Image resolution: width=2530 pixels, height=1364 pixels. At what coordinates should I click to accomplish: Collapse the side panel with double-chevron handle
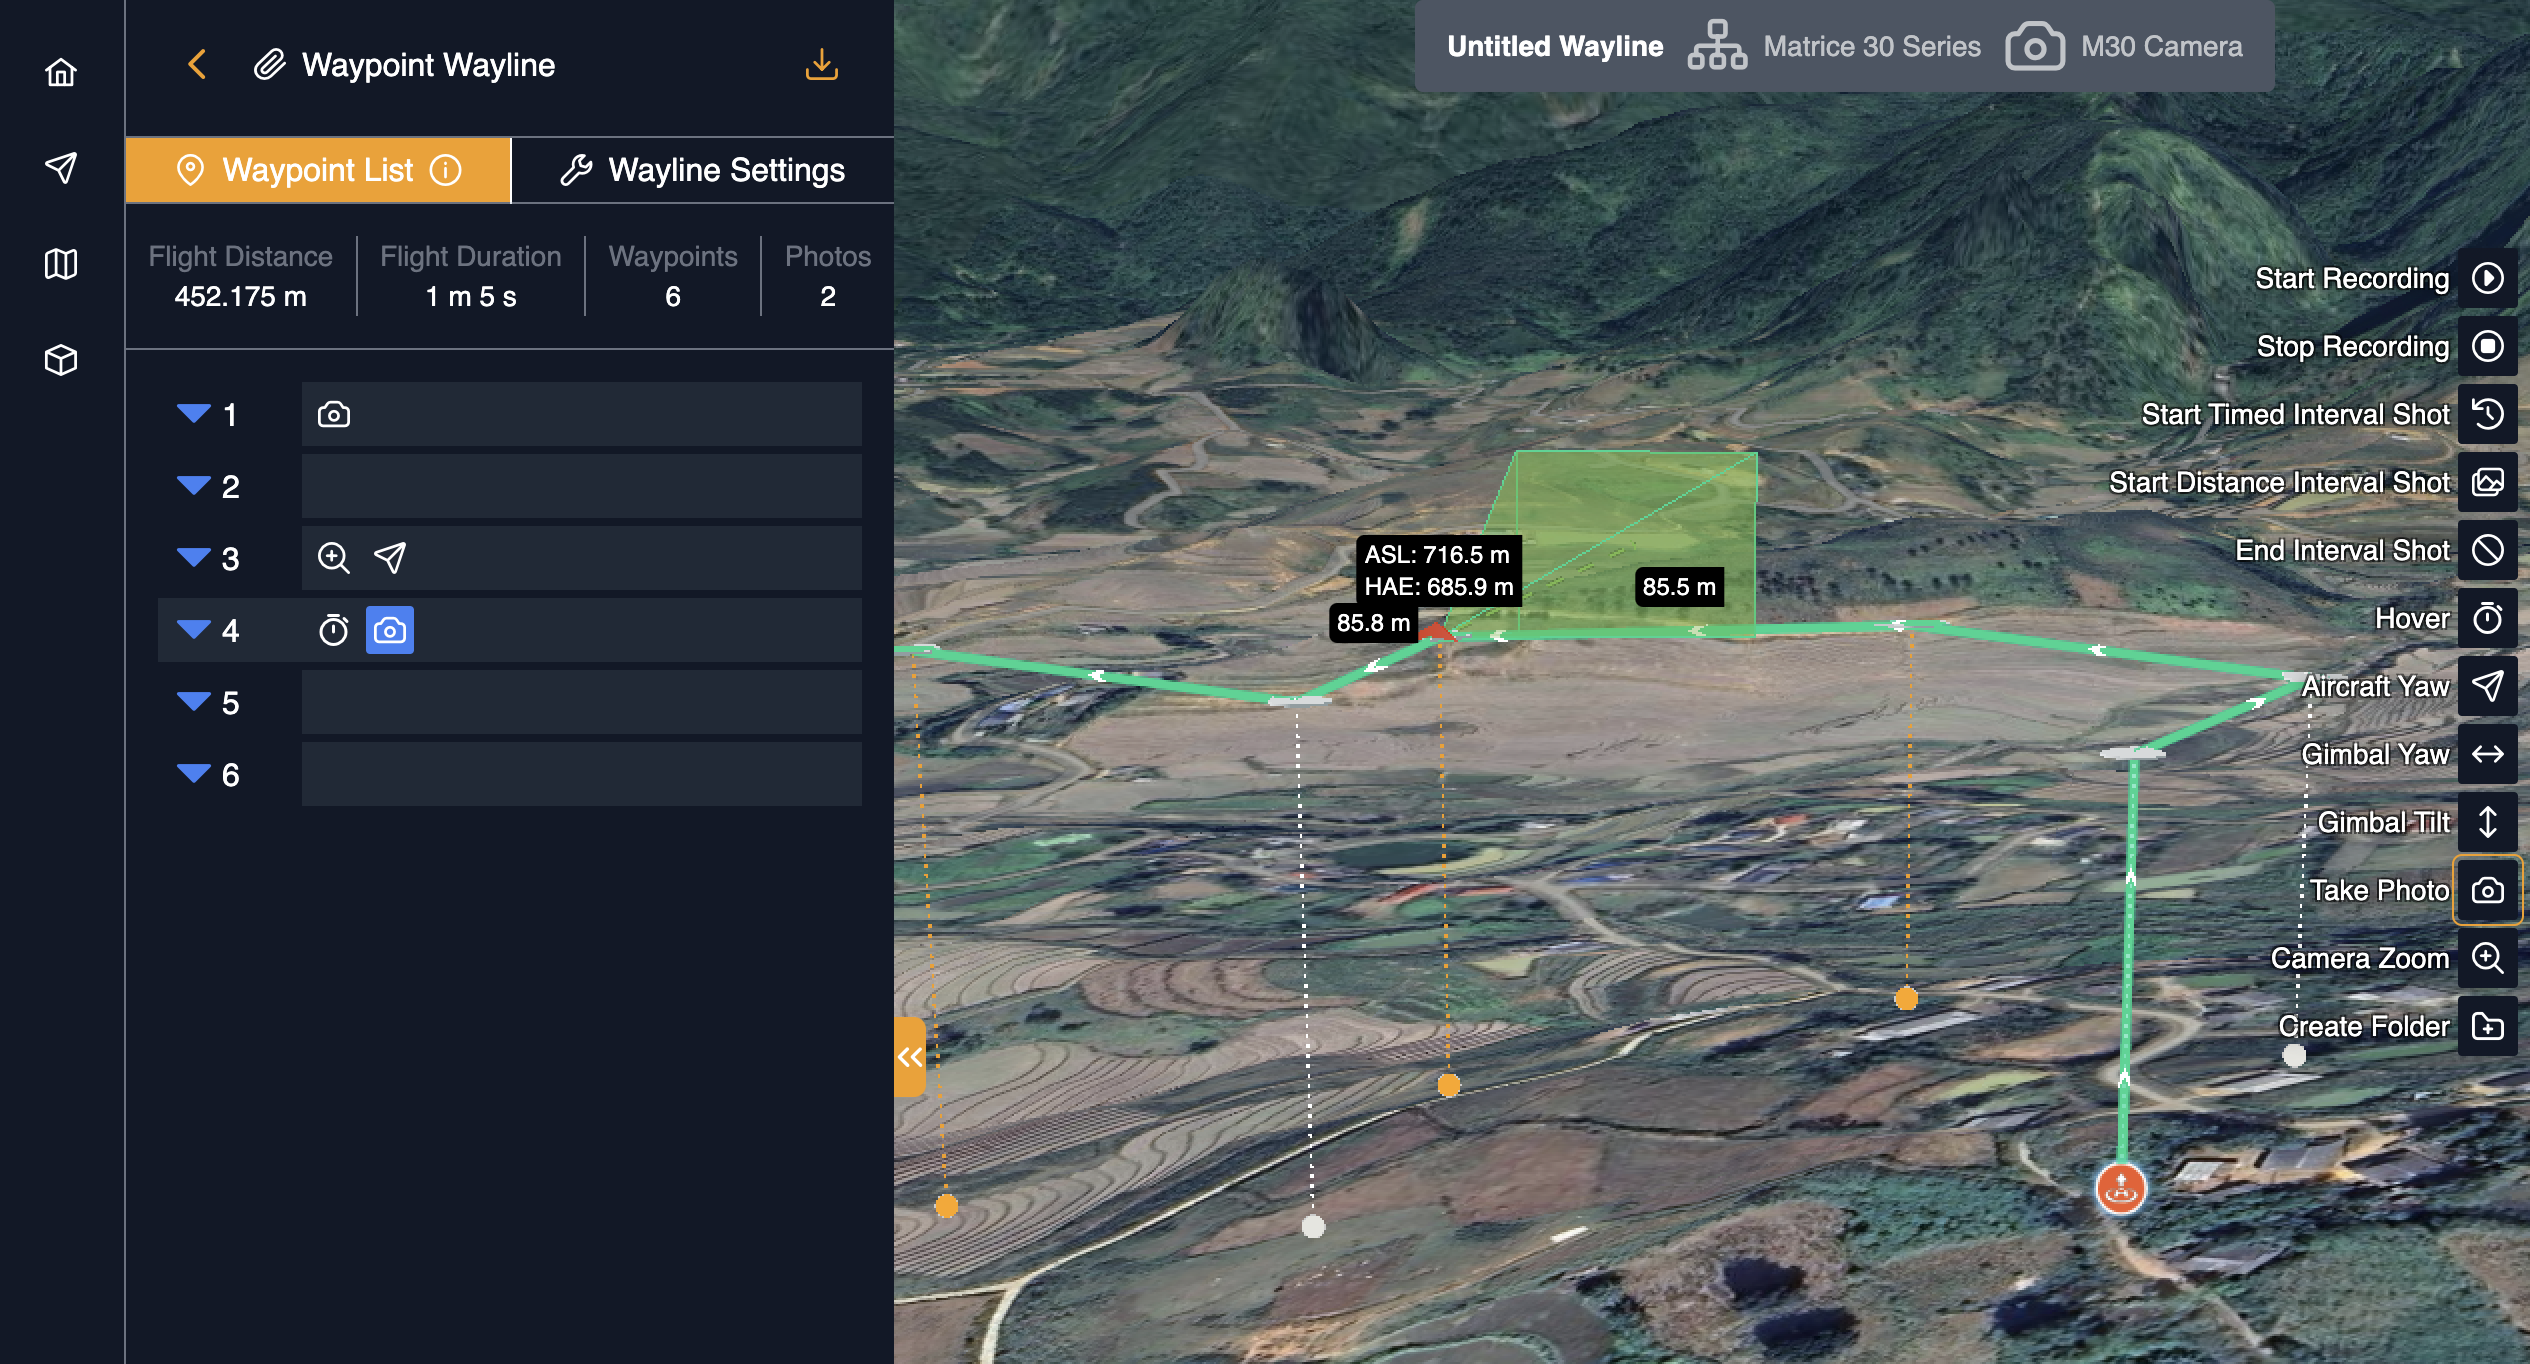point(909,1057)
